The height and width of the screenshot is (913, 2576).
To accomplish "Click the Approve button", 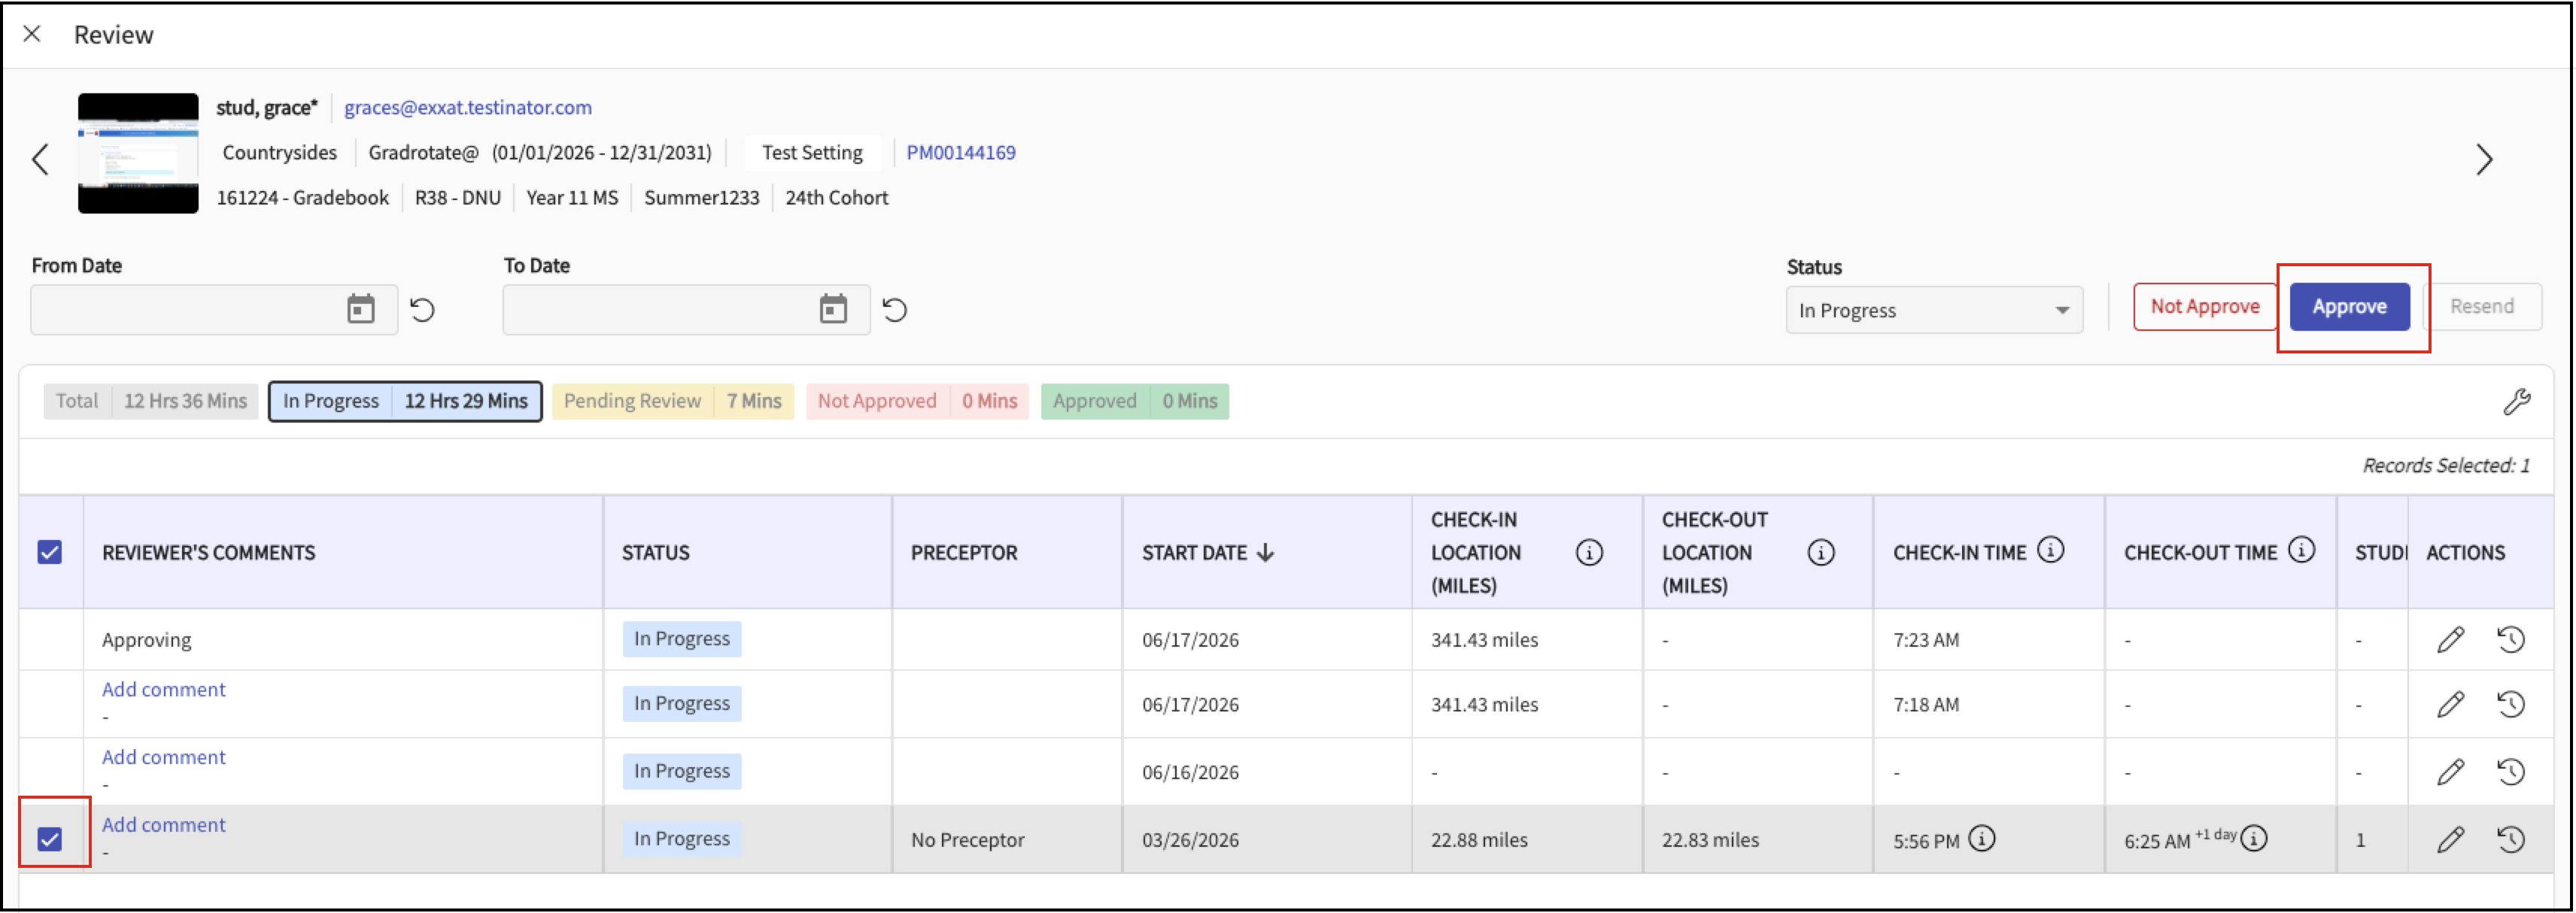I will click(x=2349, y=307).
